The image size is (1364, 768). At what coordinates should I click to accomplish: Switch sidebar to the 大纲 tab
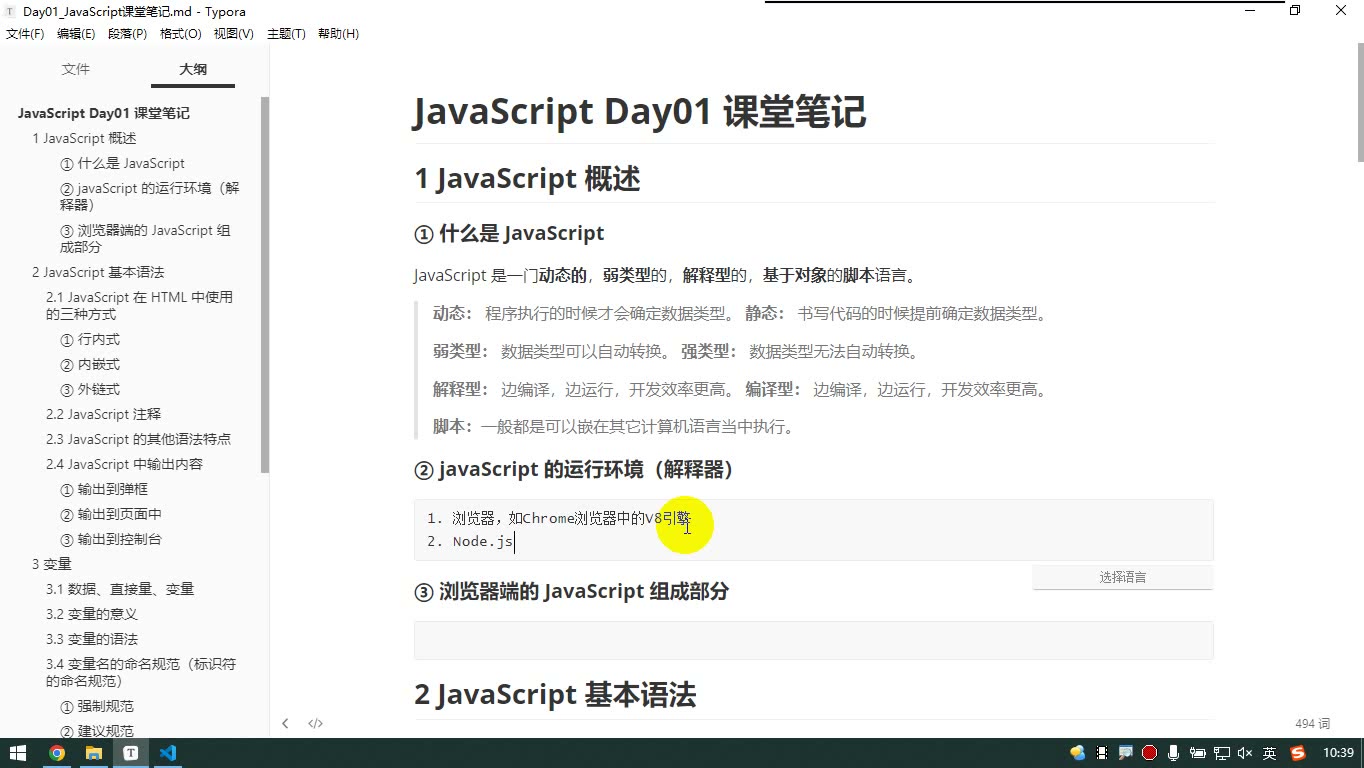[x=193, y=69]
